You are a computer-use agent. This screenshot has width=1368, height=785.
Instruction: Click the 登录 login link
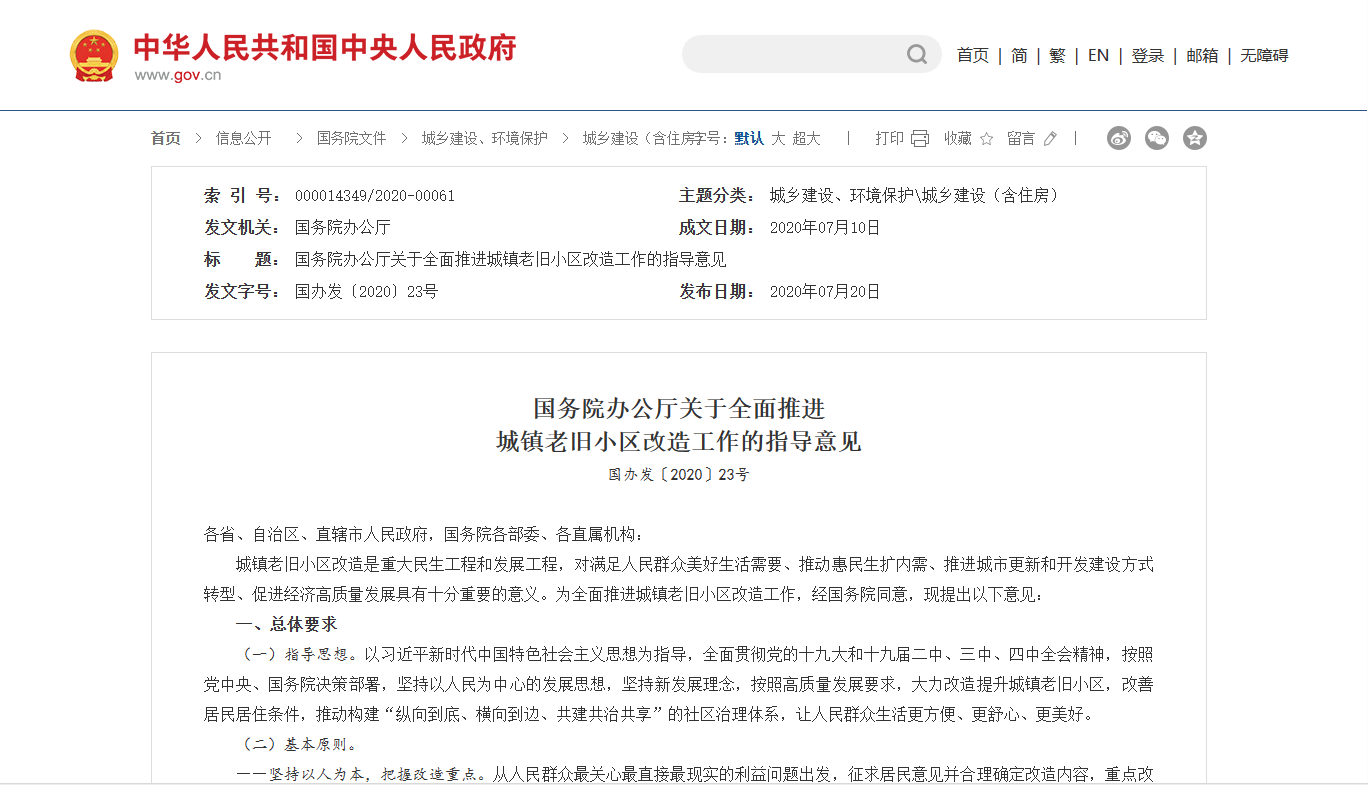tap(1148, 56)
